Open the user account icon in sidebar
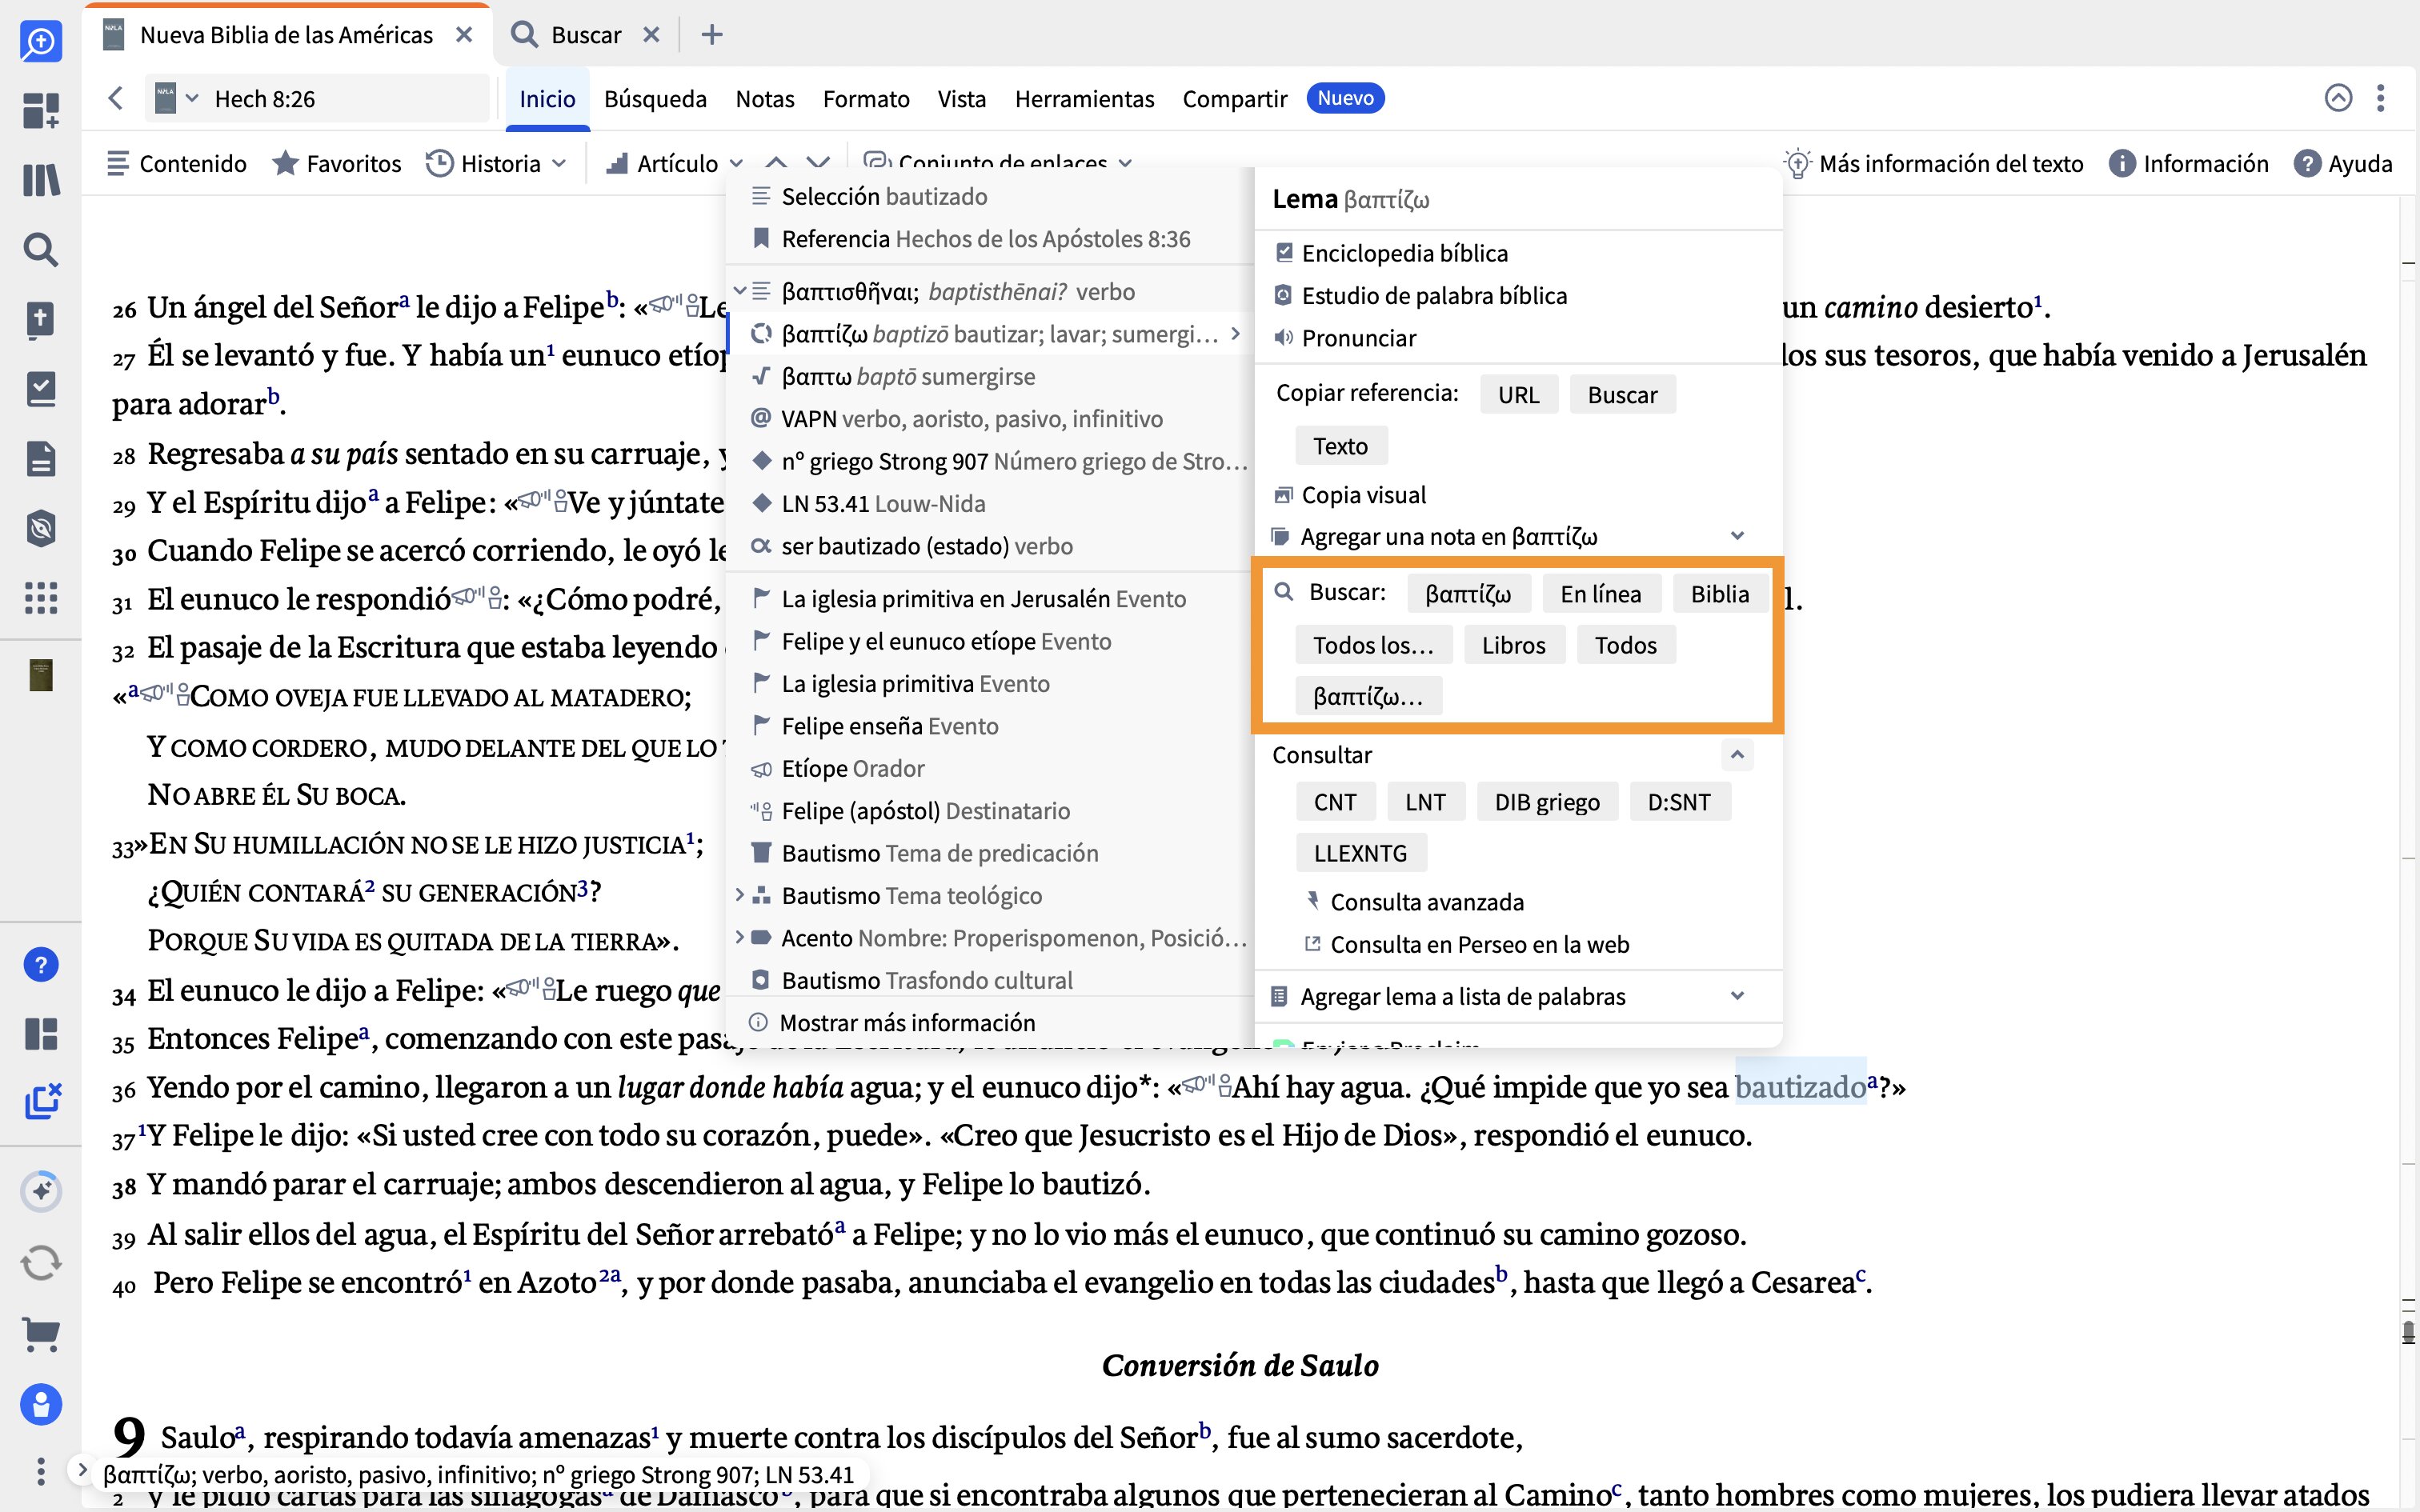 coord(41,1405)
